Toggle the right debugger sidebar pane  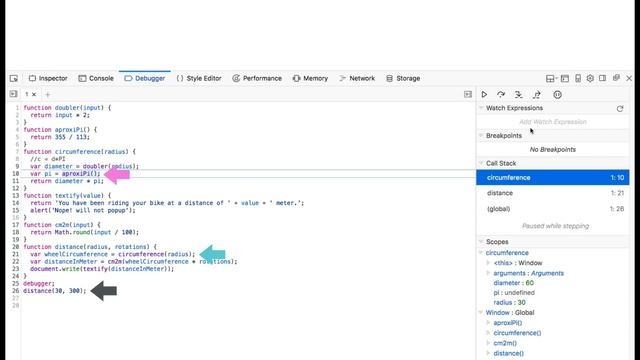(x=468, y=94)
